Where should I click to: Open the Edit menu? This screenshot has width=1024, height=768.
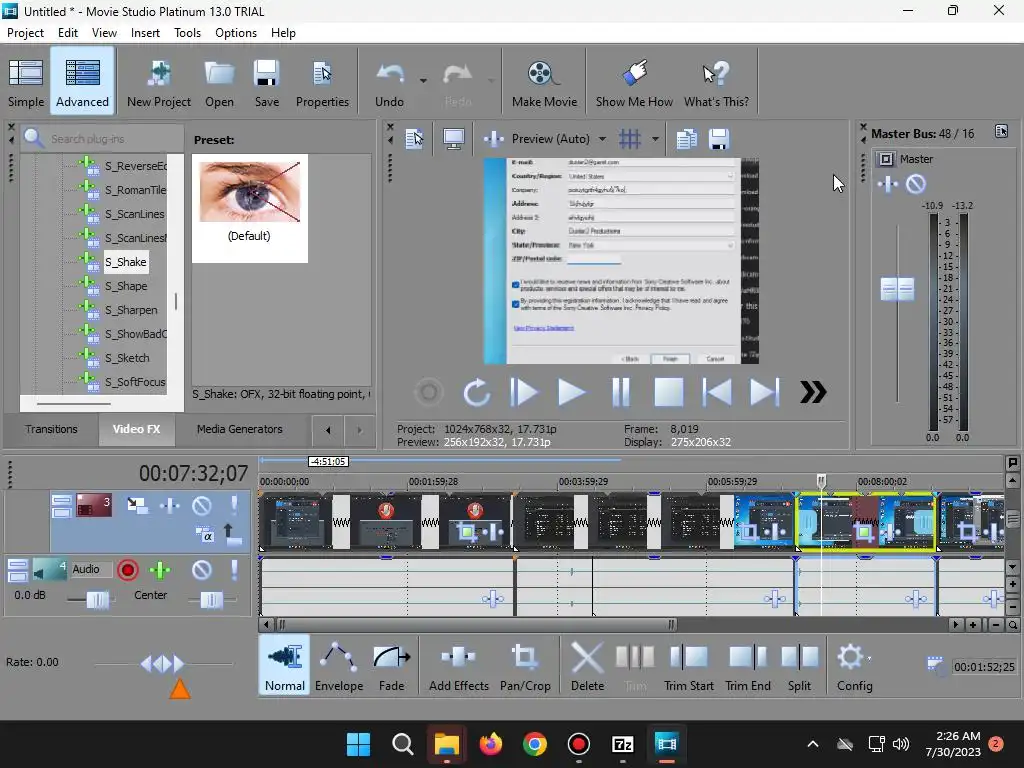pos(67,33)
